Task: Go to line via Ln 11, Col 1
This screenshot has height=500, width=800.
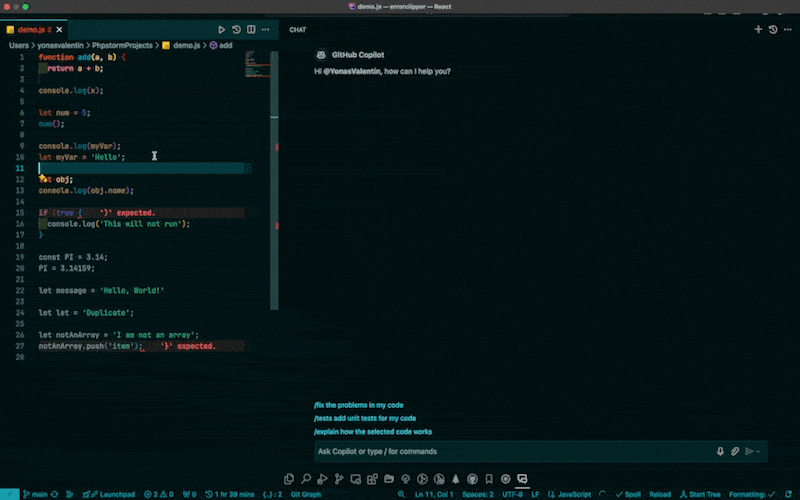Action: [434, 494]
